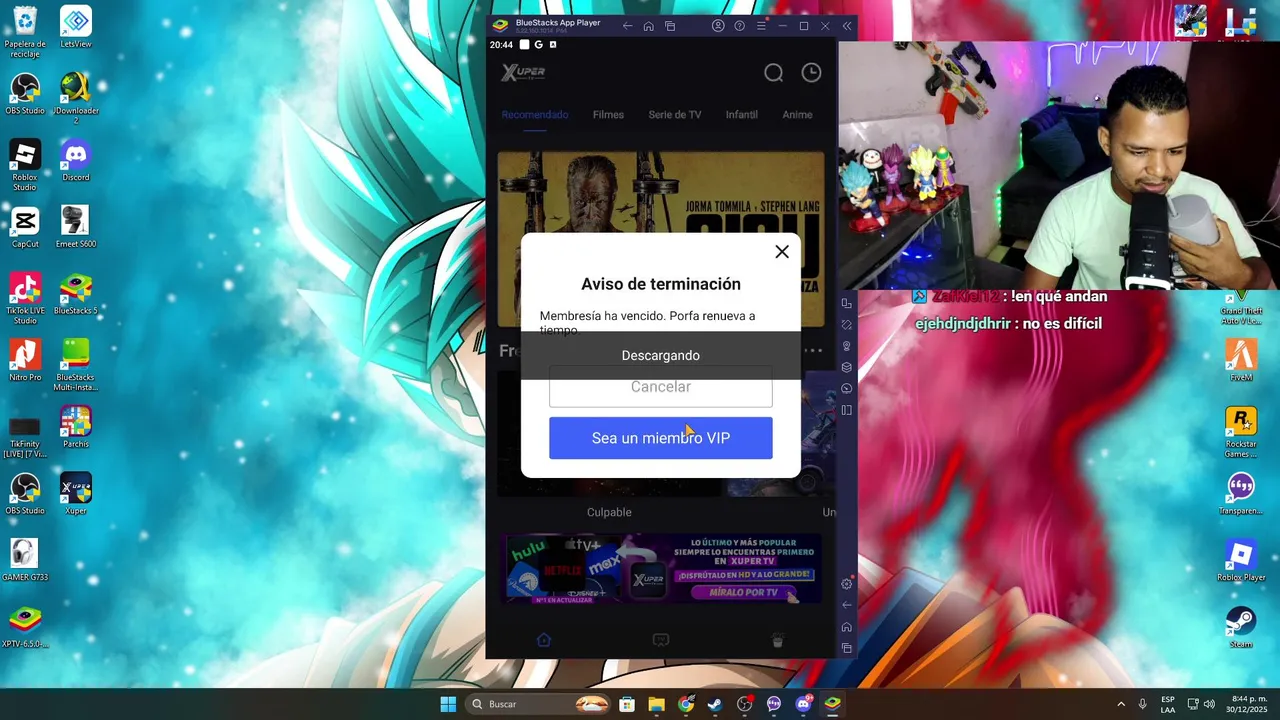Tap the Xuper bottom home icon
The width and height of the screenshot is (1280, 720).
544,640
